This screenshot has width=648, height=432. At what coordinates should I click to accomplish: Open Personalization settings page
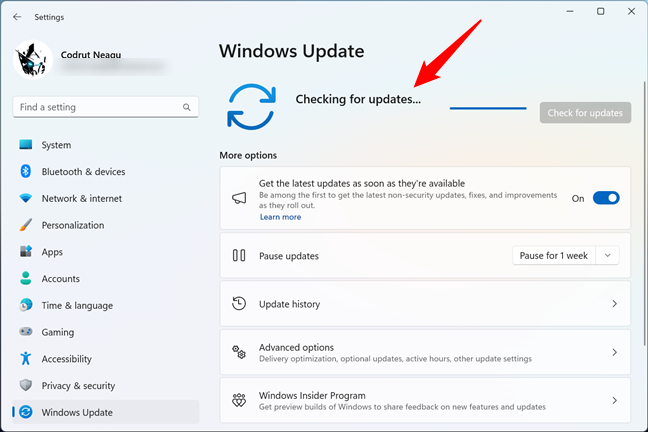(106, 225)
